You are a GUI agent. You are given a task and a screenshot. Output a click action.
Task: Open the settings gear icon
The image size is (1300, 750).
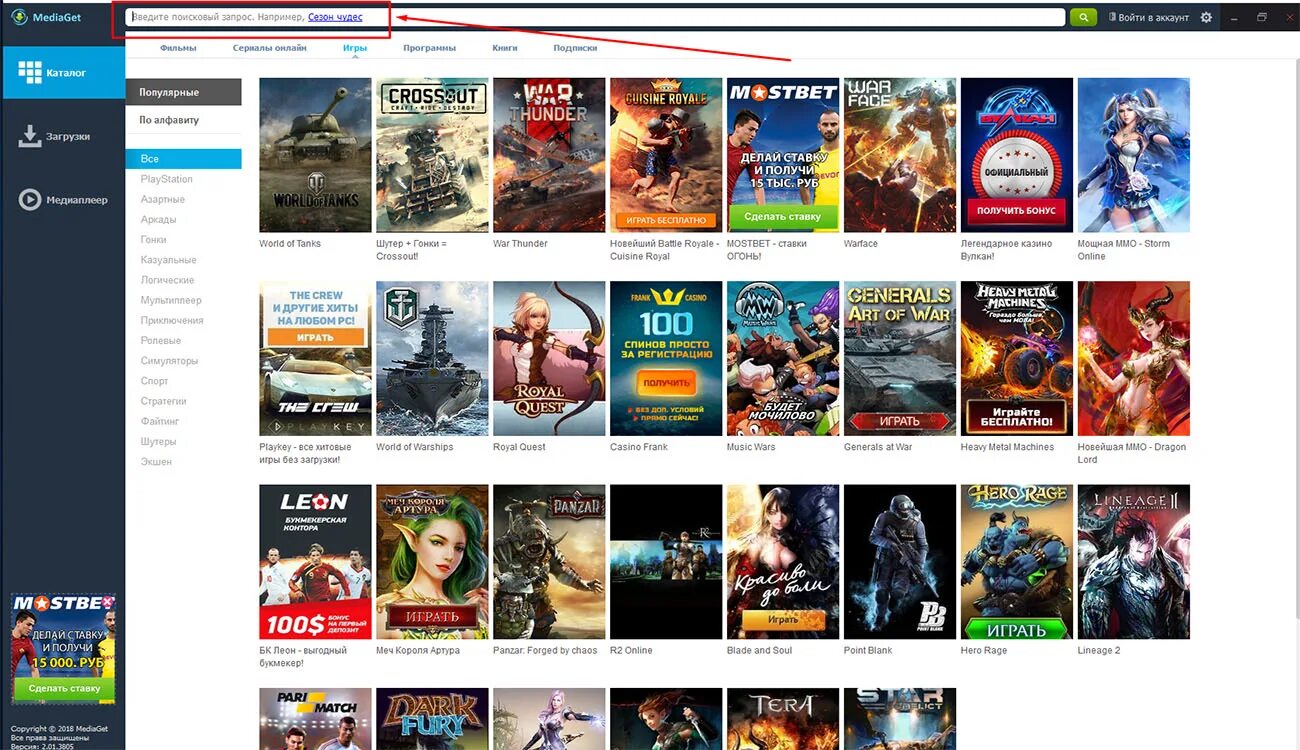pyautogui.click(x=1206, y=17)
